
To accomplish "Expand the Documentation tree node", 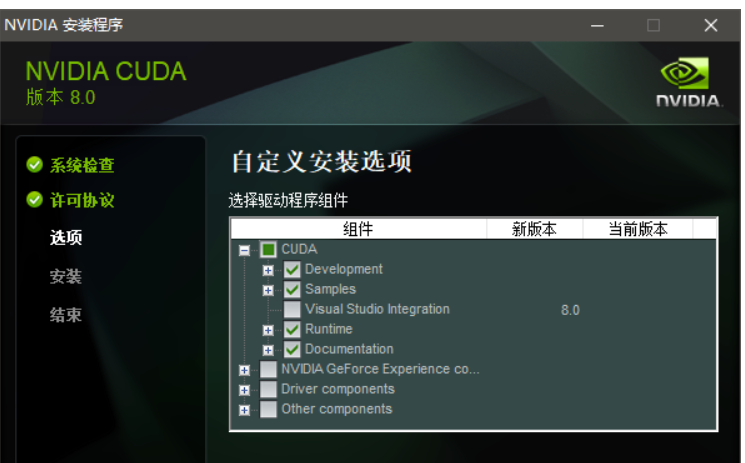I will click(x=268, y=350).
